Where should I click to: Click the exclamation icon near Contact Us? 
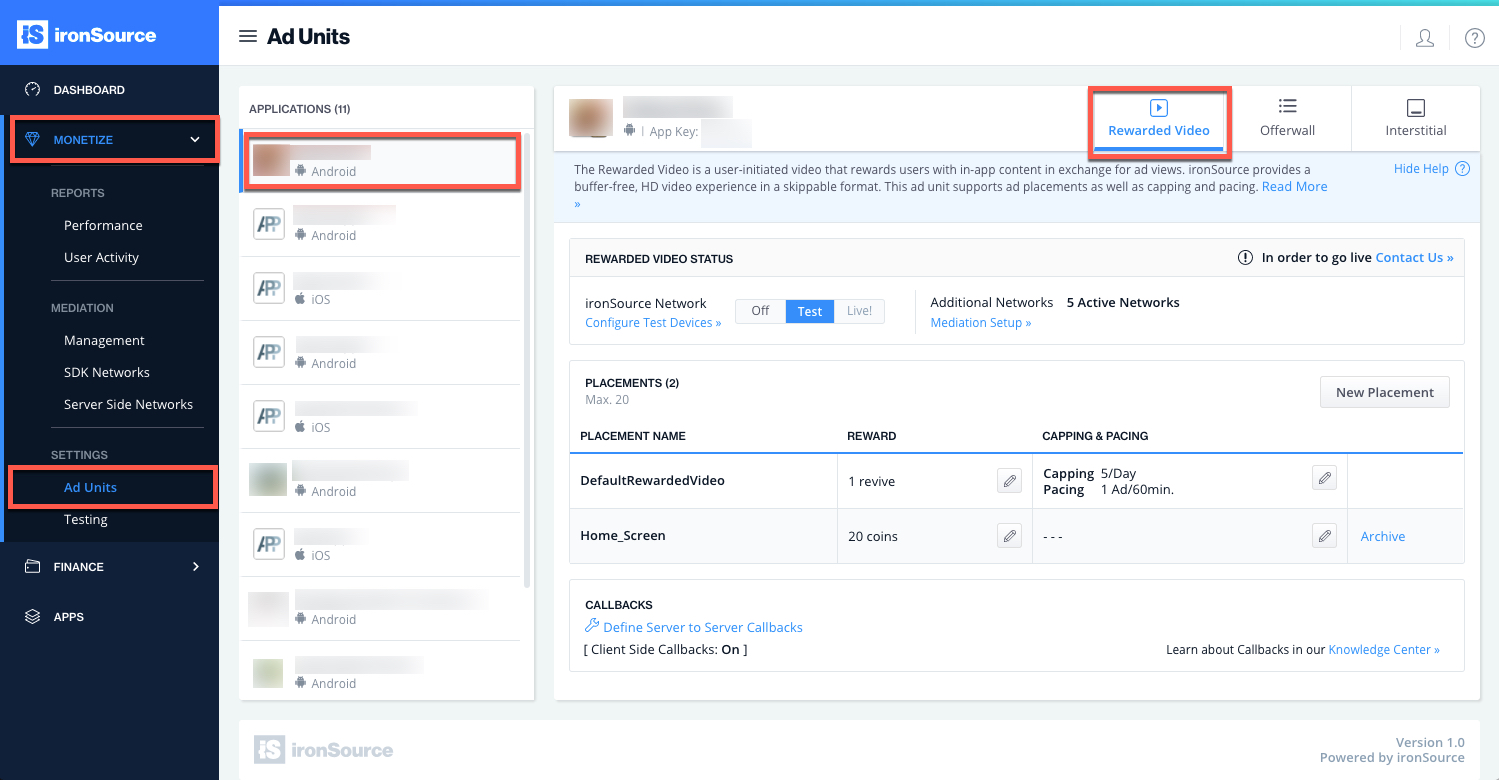[x=1245, y=257]
